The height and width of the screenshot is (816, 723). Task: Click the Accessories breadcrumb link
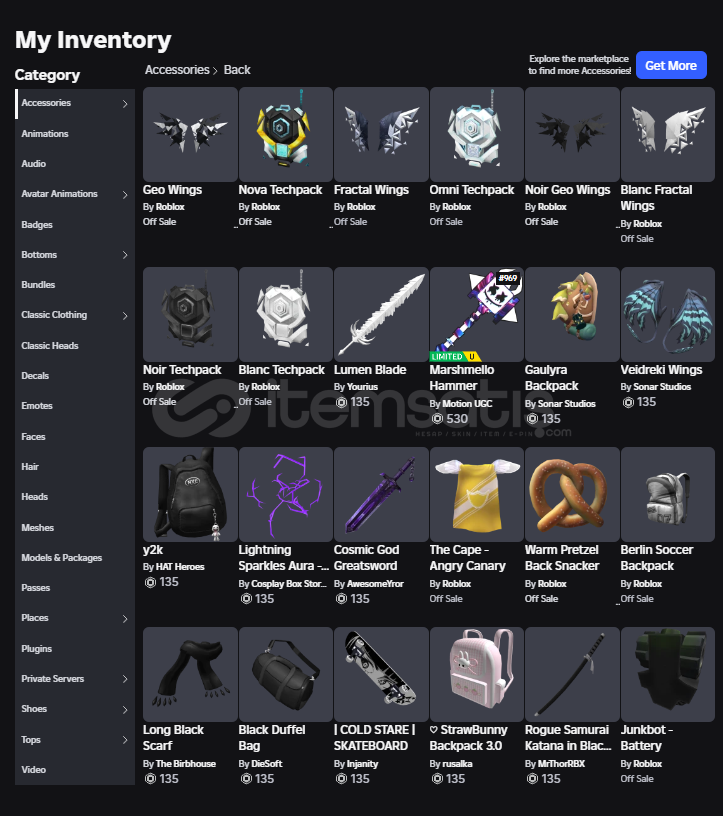[x=177, y=70]
